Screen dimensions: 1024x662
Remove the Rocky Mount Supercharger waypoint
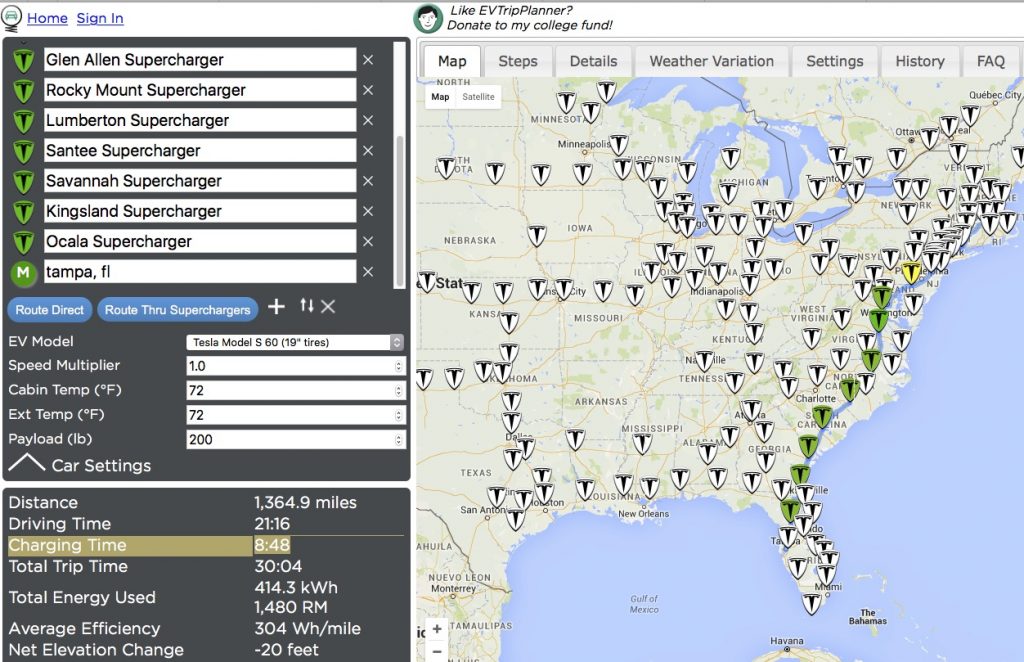point(368,90)
